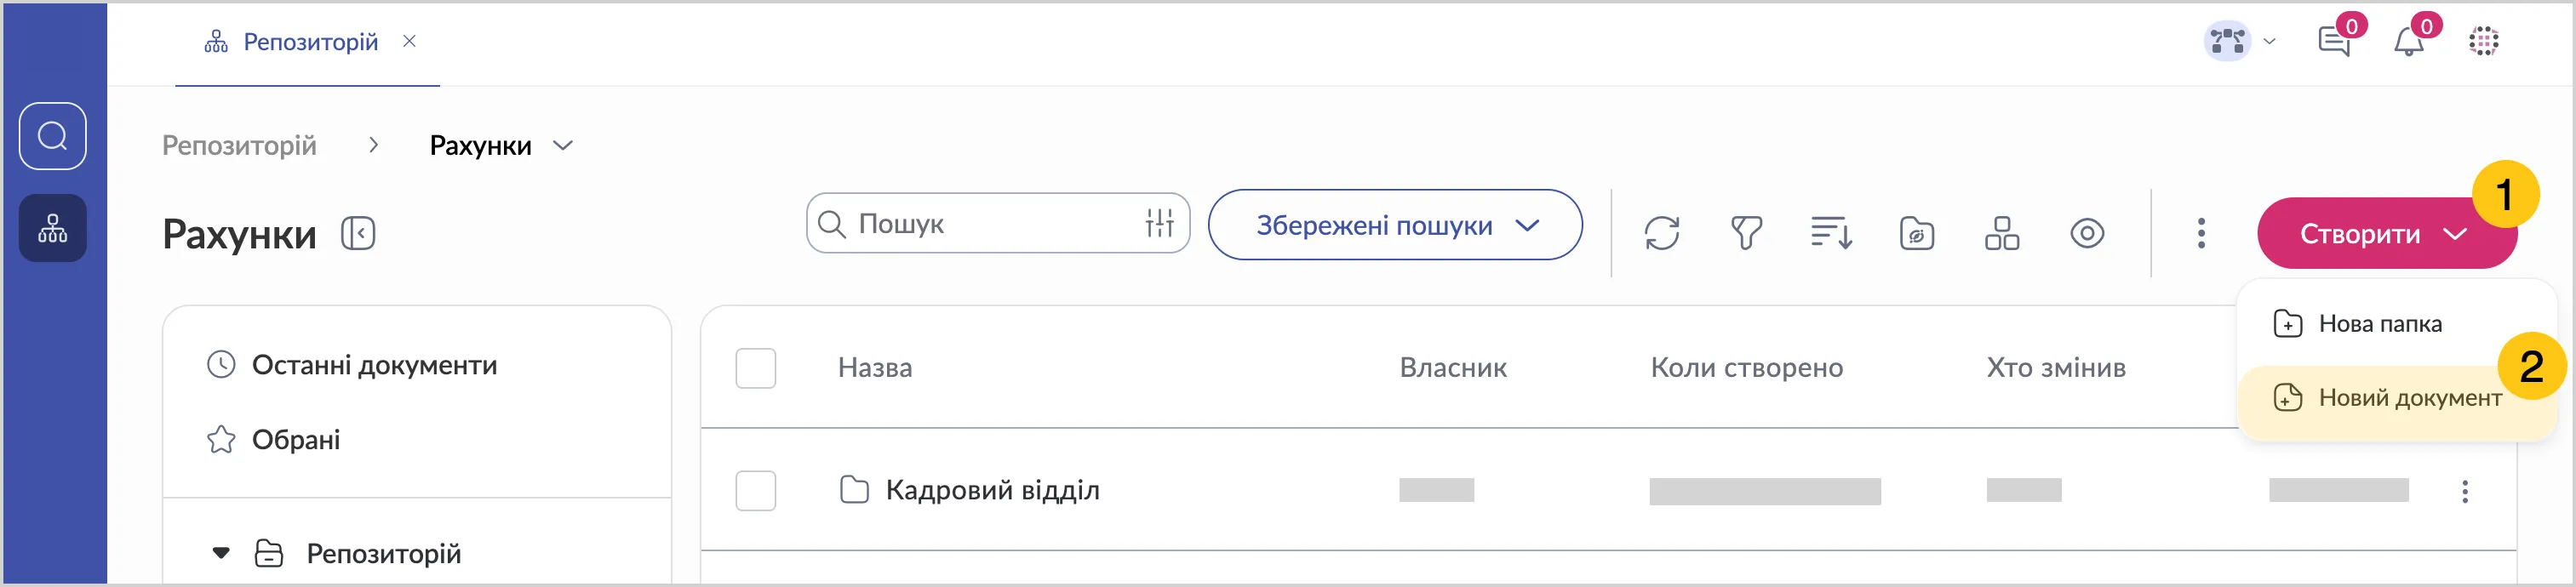Collapse the side panel next to Рахунки

[x=358, y=234]
